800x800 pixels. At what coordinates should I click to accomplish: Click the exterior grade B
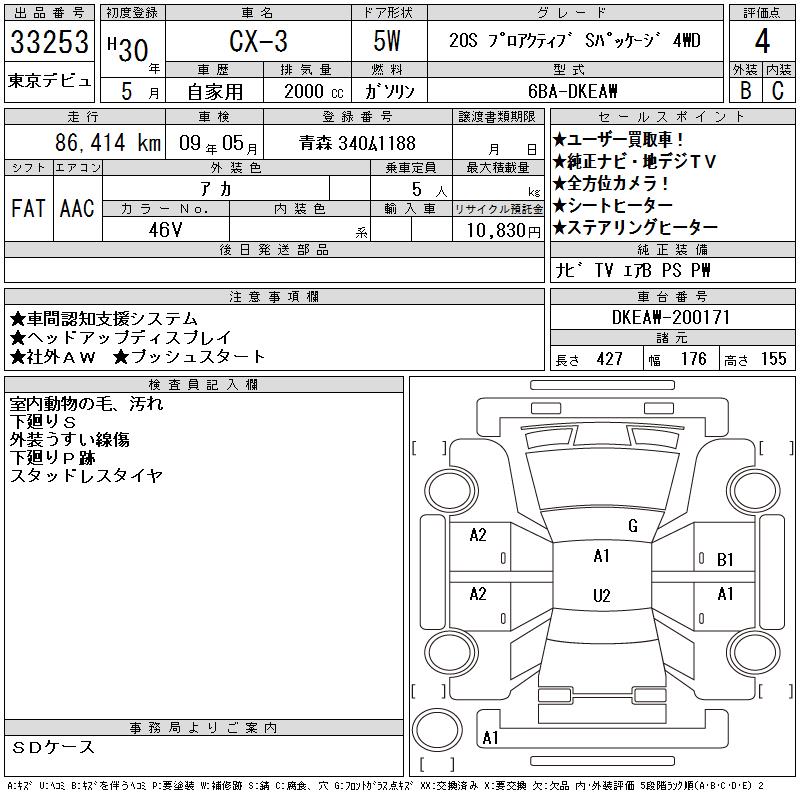(x=745, y=90)
